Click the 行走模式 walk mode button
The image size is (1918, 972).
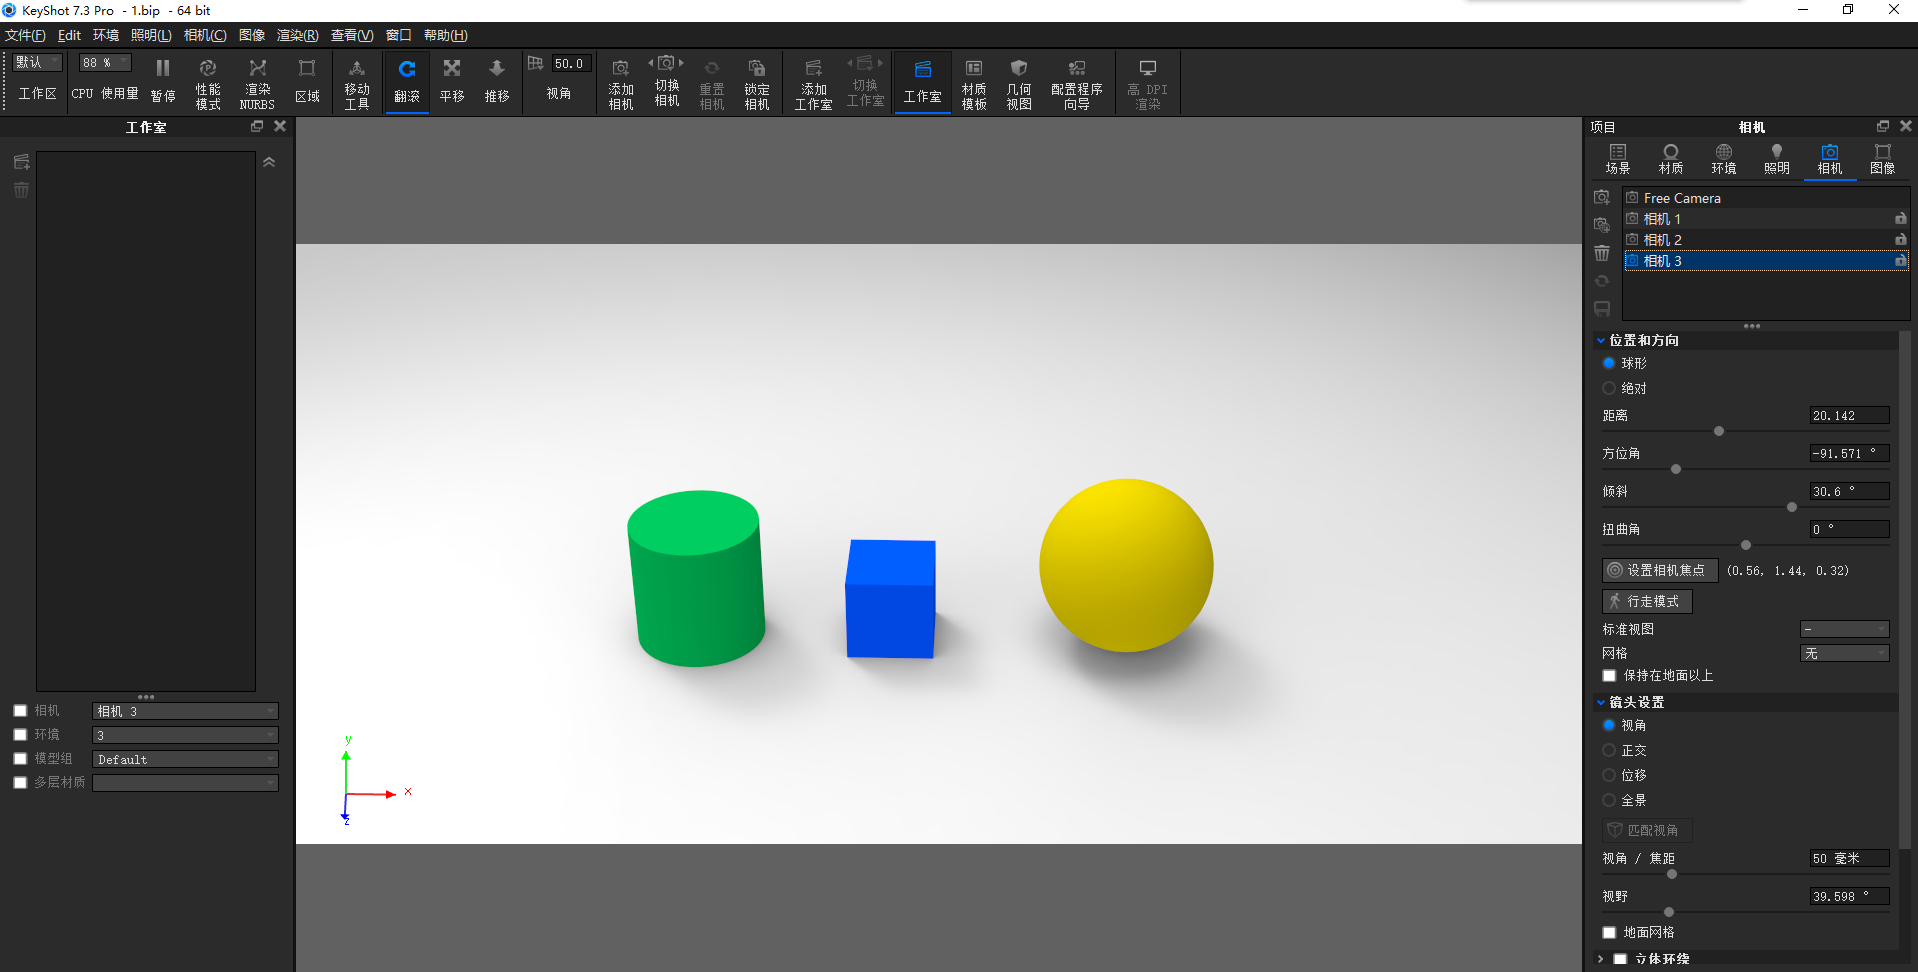pyautogui.click(x=1647, y=601)
